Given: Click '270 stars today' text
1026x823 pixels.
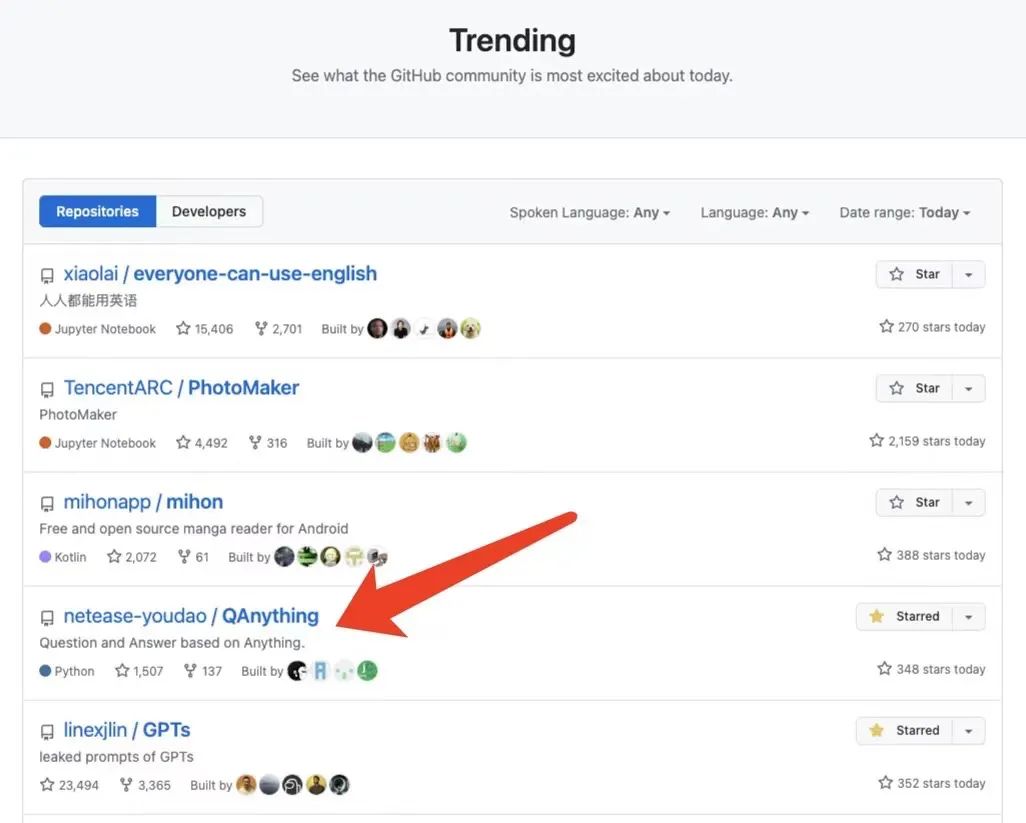Looking at the screenshot, I should click(x=941, y=326).
